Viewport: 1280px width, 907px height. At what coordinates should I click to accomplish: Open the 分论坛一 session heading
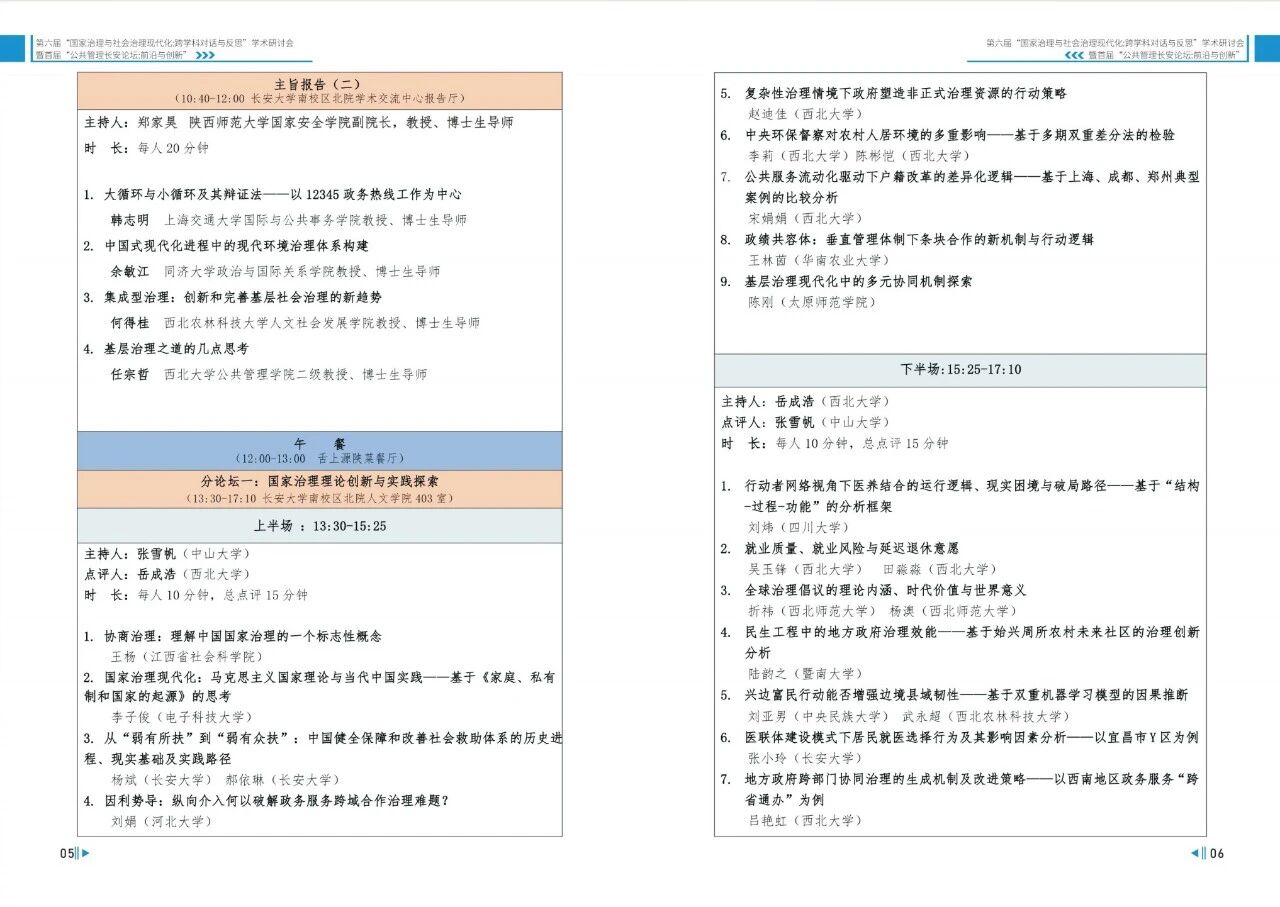click(x=319, y=488)
